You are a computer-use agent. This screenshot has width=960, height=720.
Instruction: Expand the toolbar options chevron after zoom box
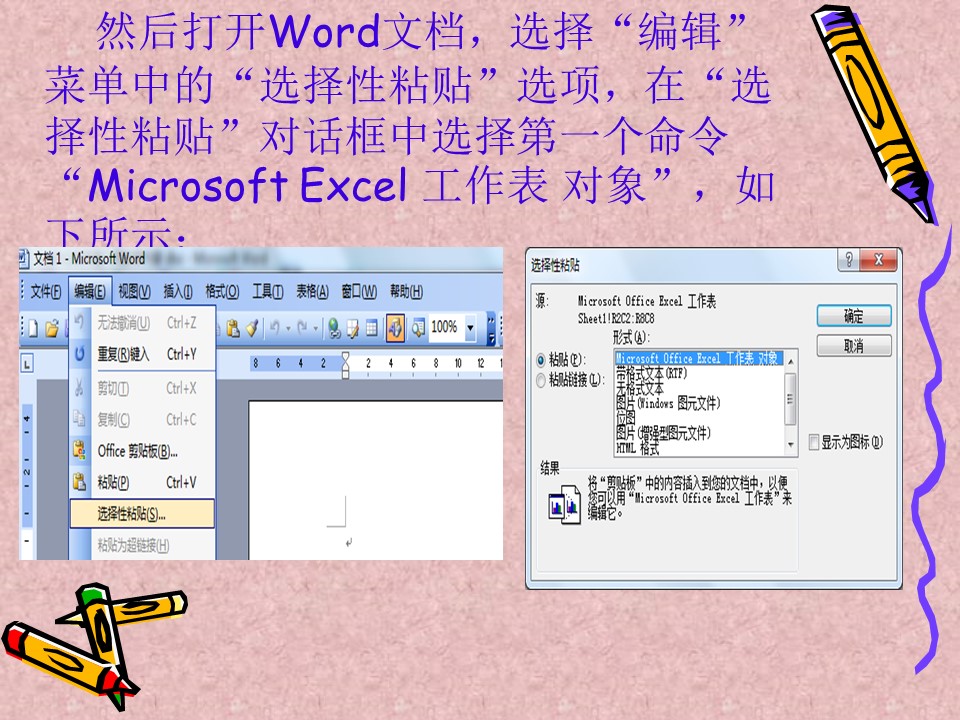click(491, 329)
